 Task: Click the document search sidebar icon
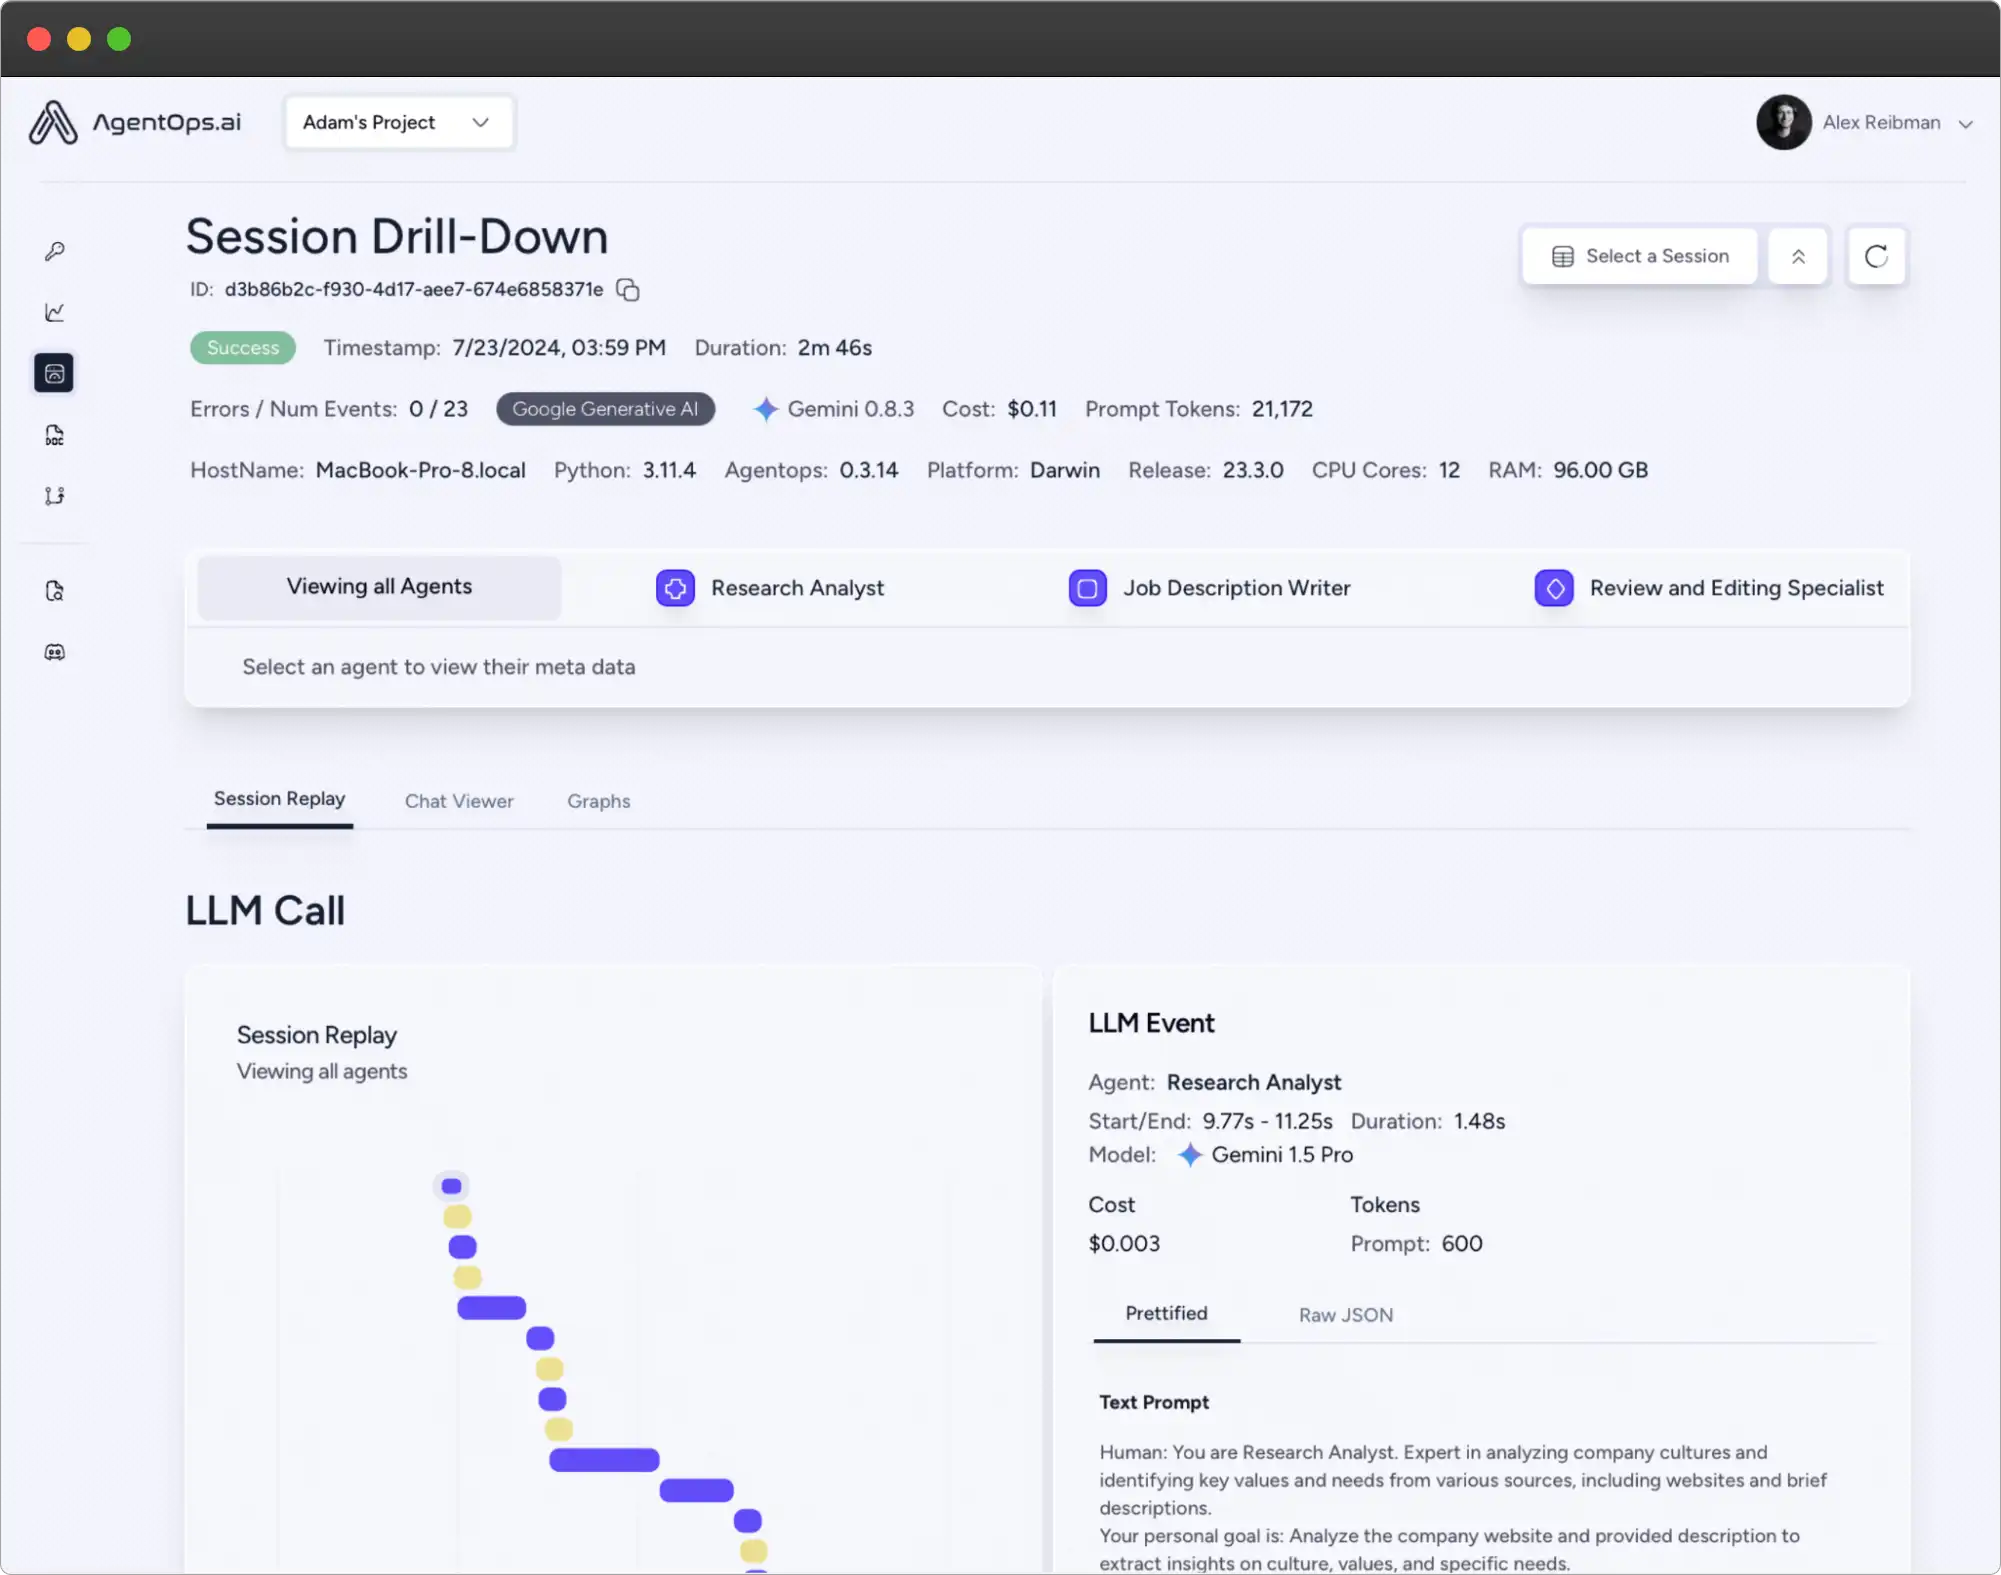55,591
